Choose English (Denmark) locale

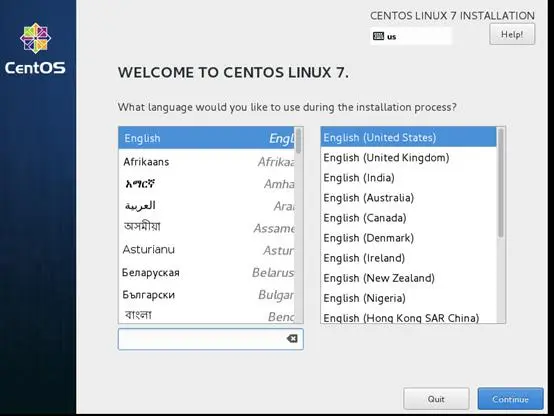click(408, 238)
